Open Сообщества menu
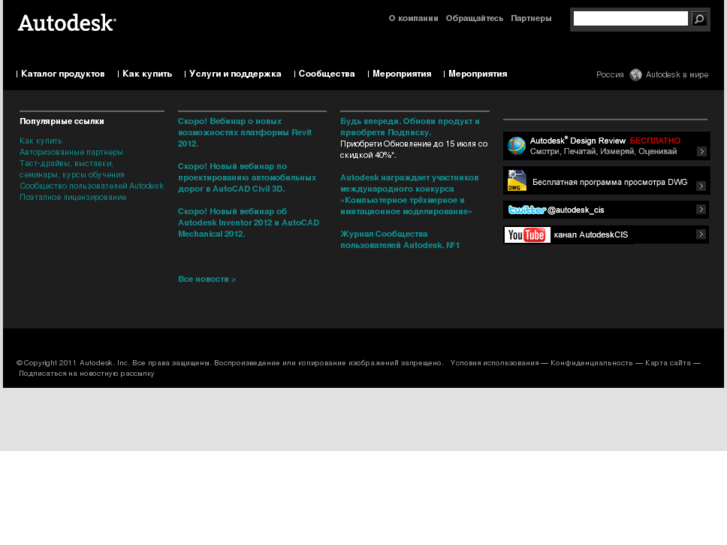Screen dimensions: 727x545 [326, 74]
